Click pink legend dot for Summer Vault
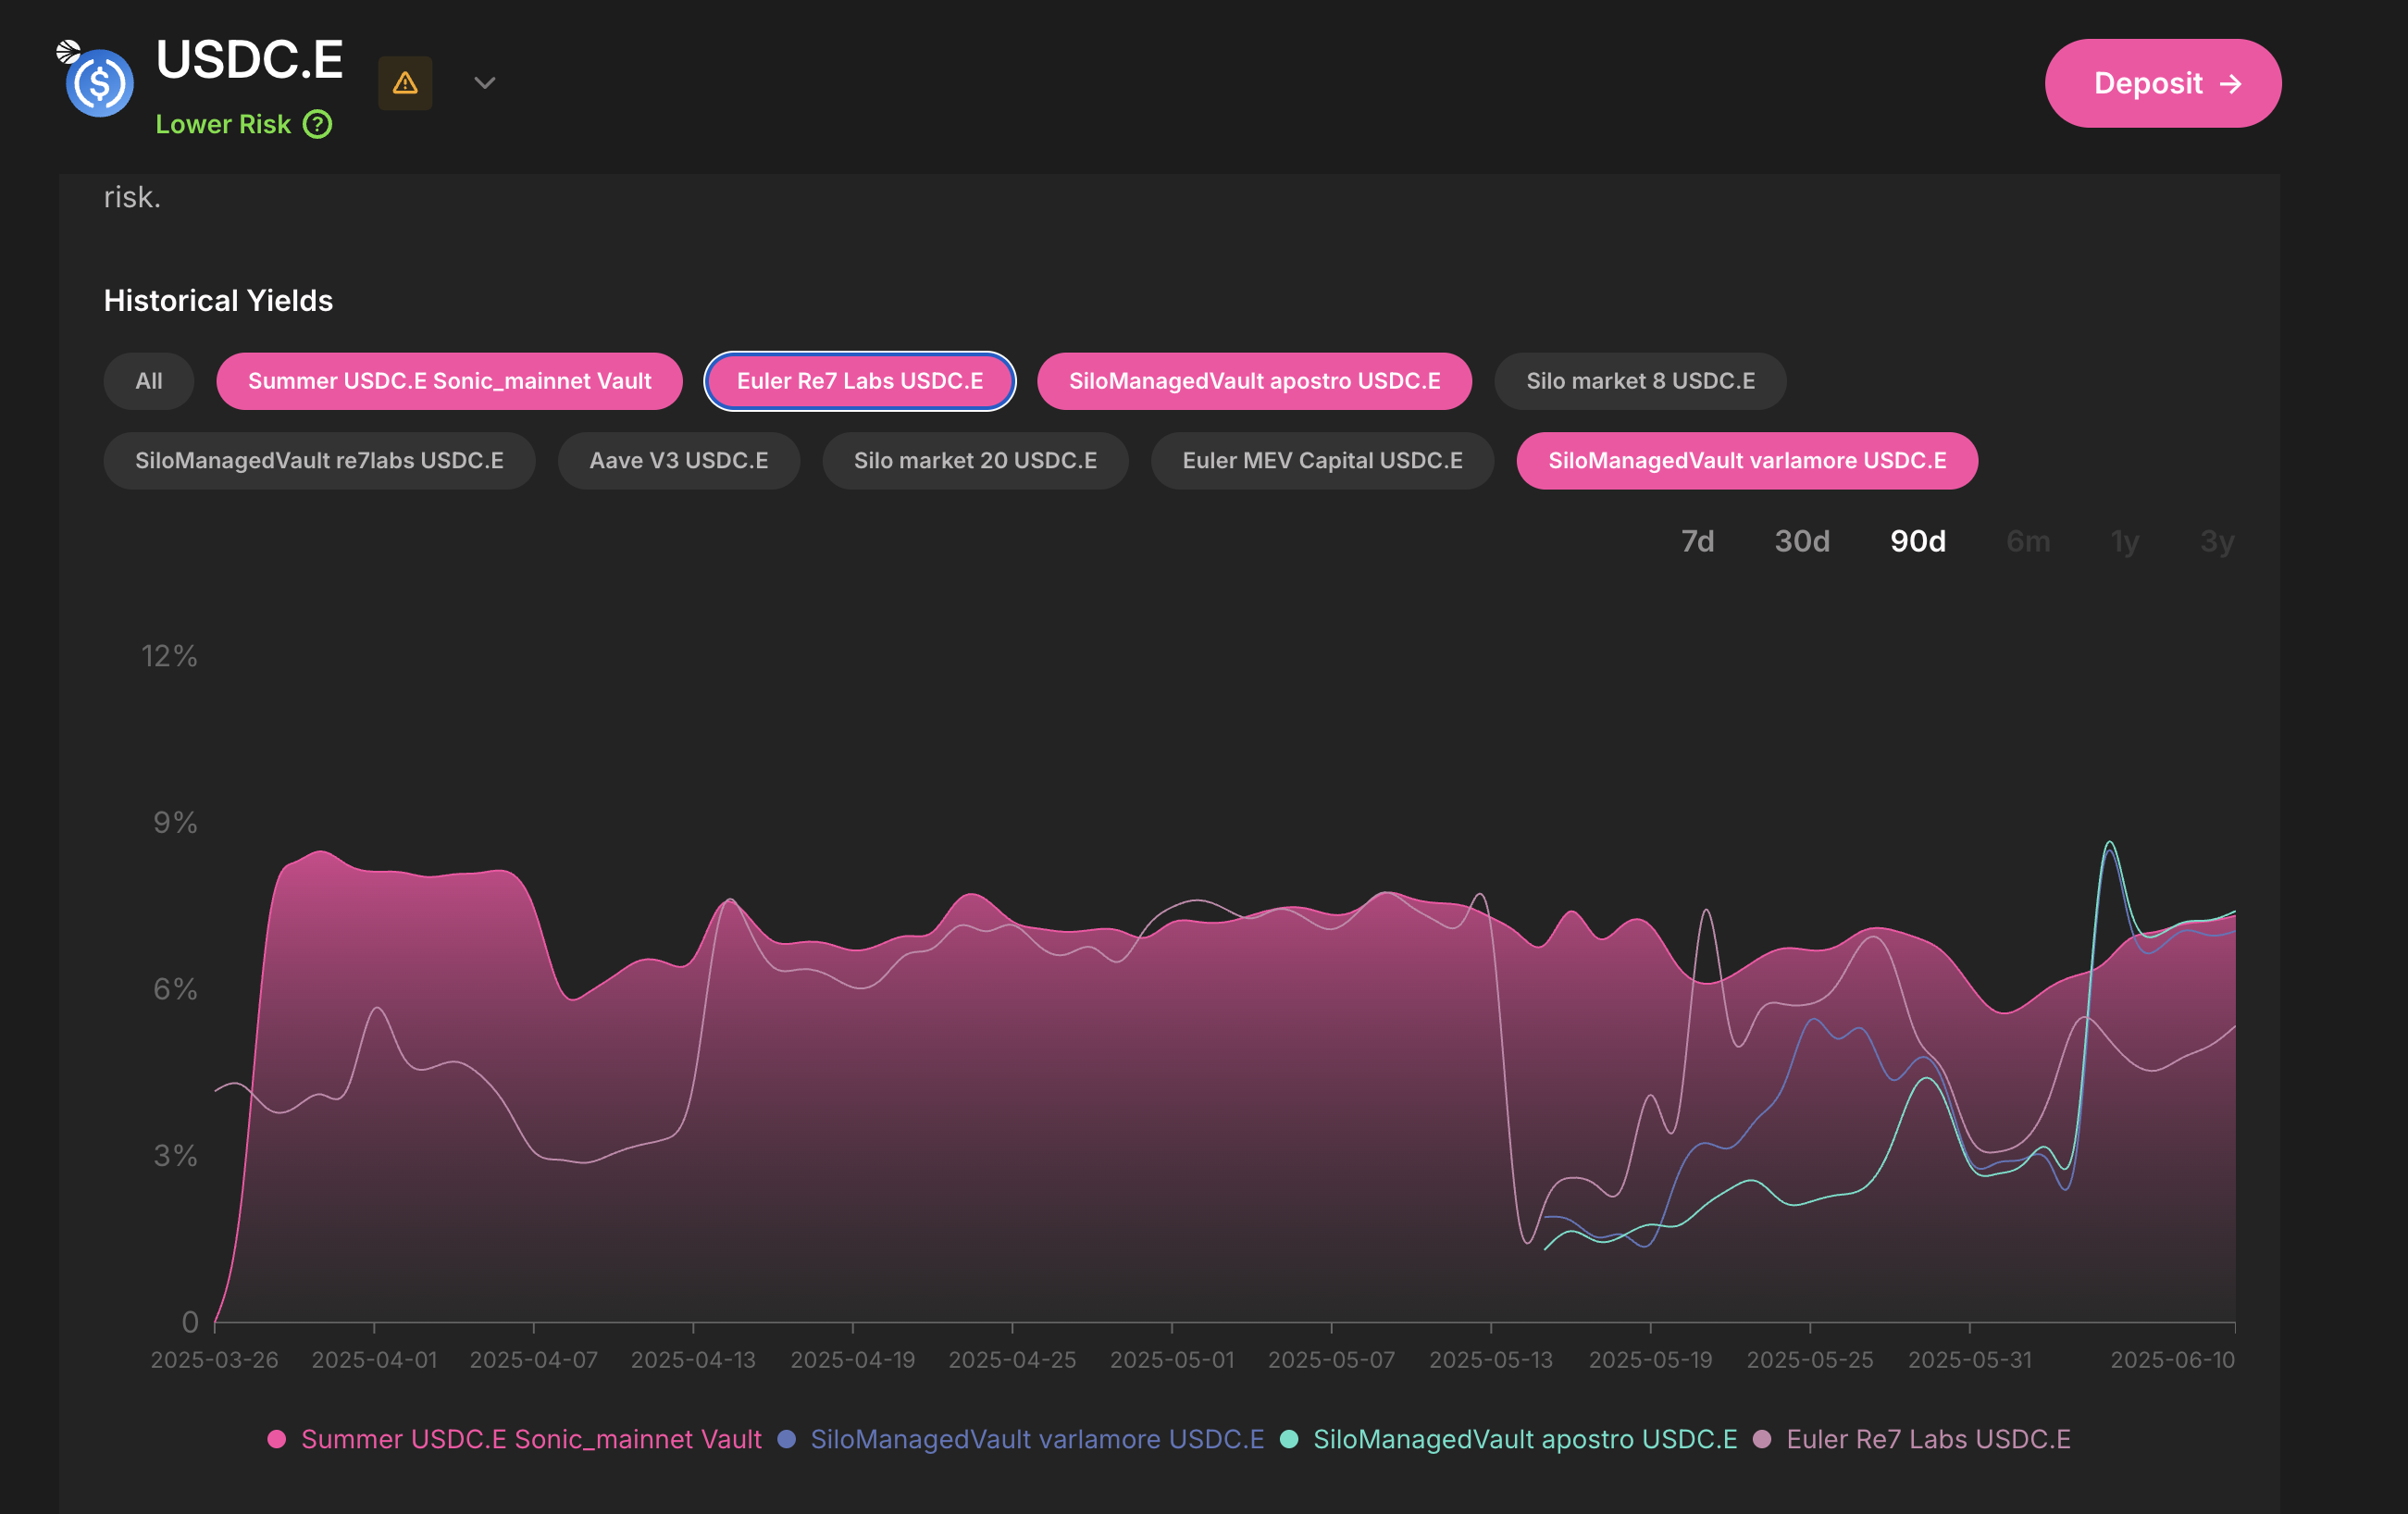 [x=277, y=1439]
